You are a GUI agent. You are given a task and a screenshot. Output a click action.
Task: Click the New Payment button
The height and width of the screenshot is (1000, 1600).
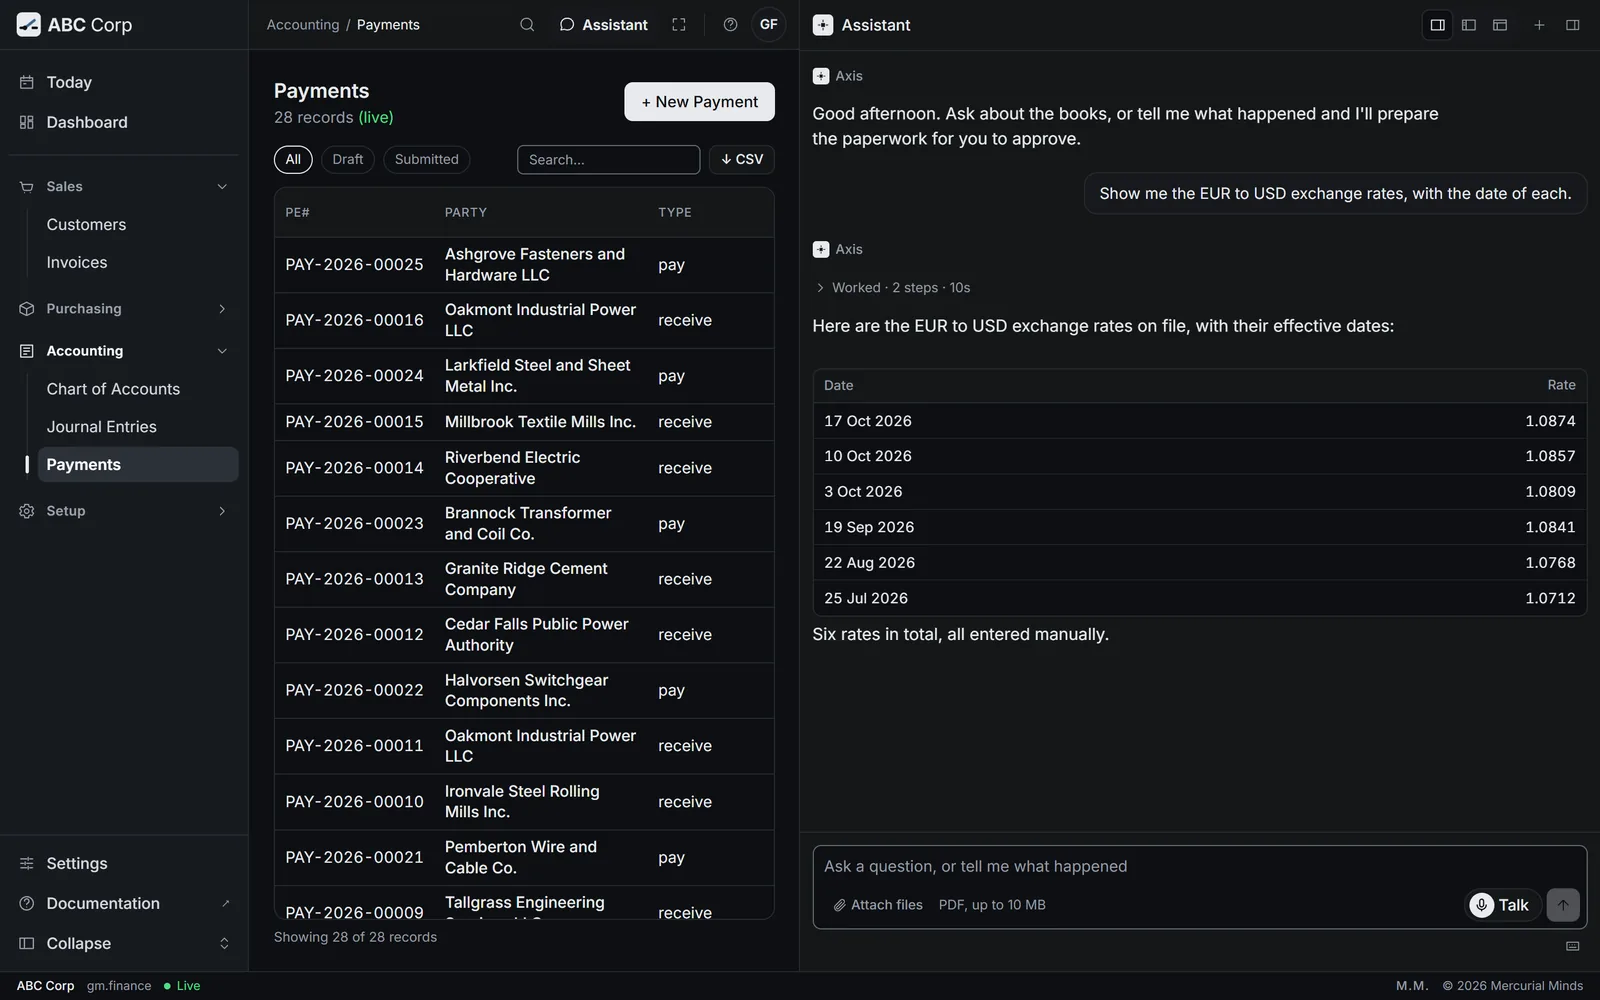700,102
